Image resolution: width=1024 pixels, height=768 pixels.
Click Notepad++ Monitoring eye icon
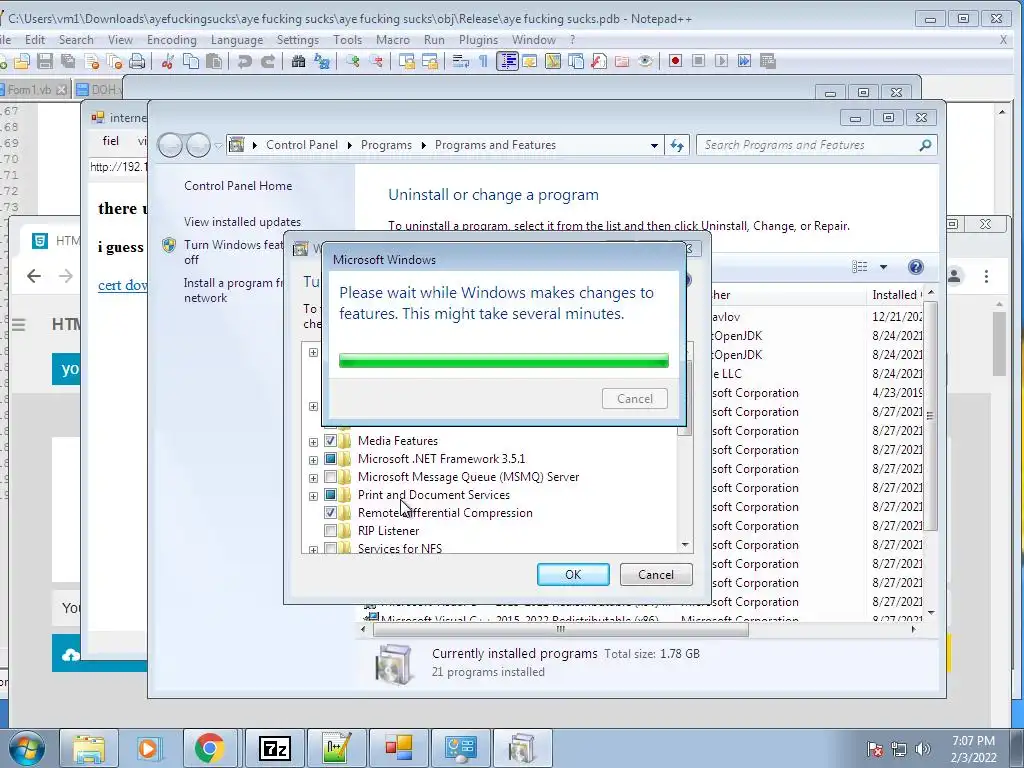pos(645,61)
